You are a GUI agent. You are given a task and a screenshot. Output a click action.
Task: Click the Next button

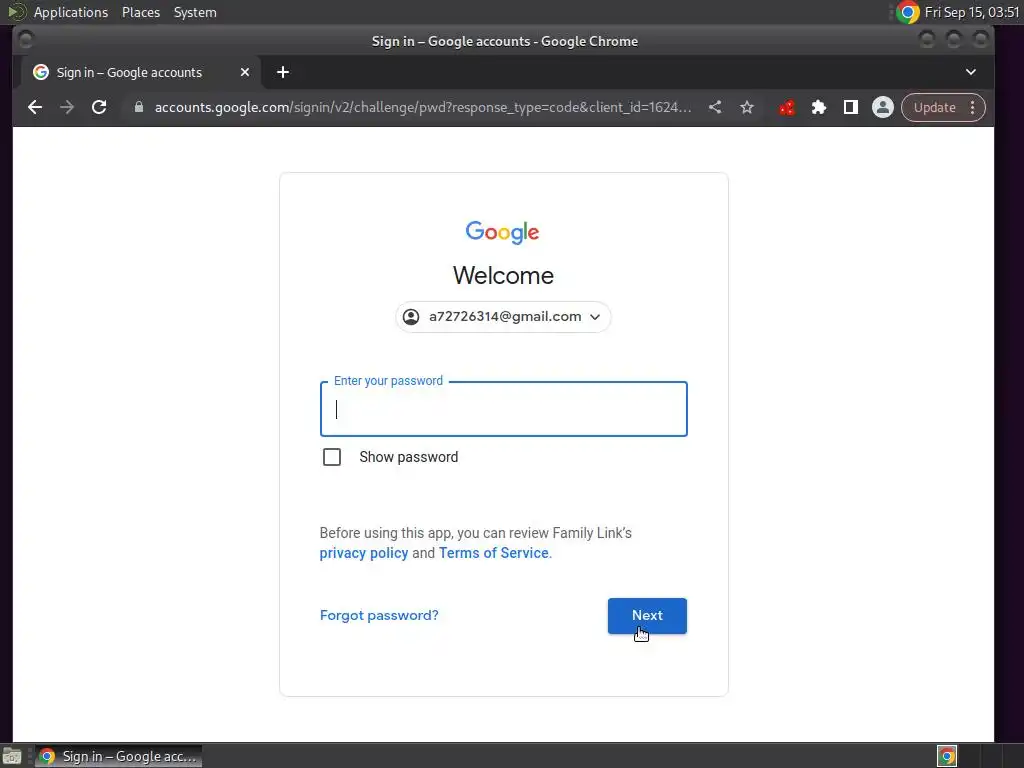coord(647,615)
